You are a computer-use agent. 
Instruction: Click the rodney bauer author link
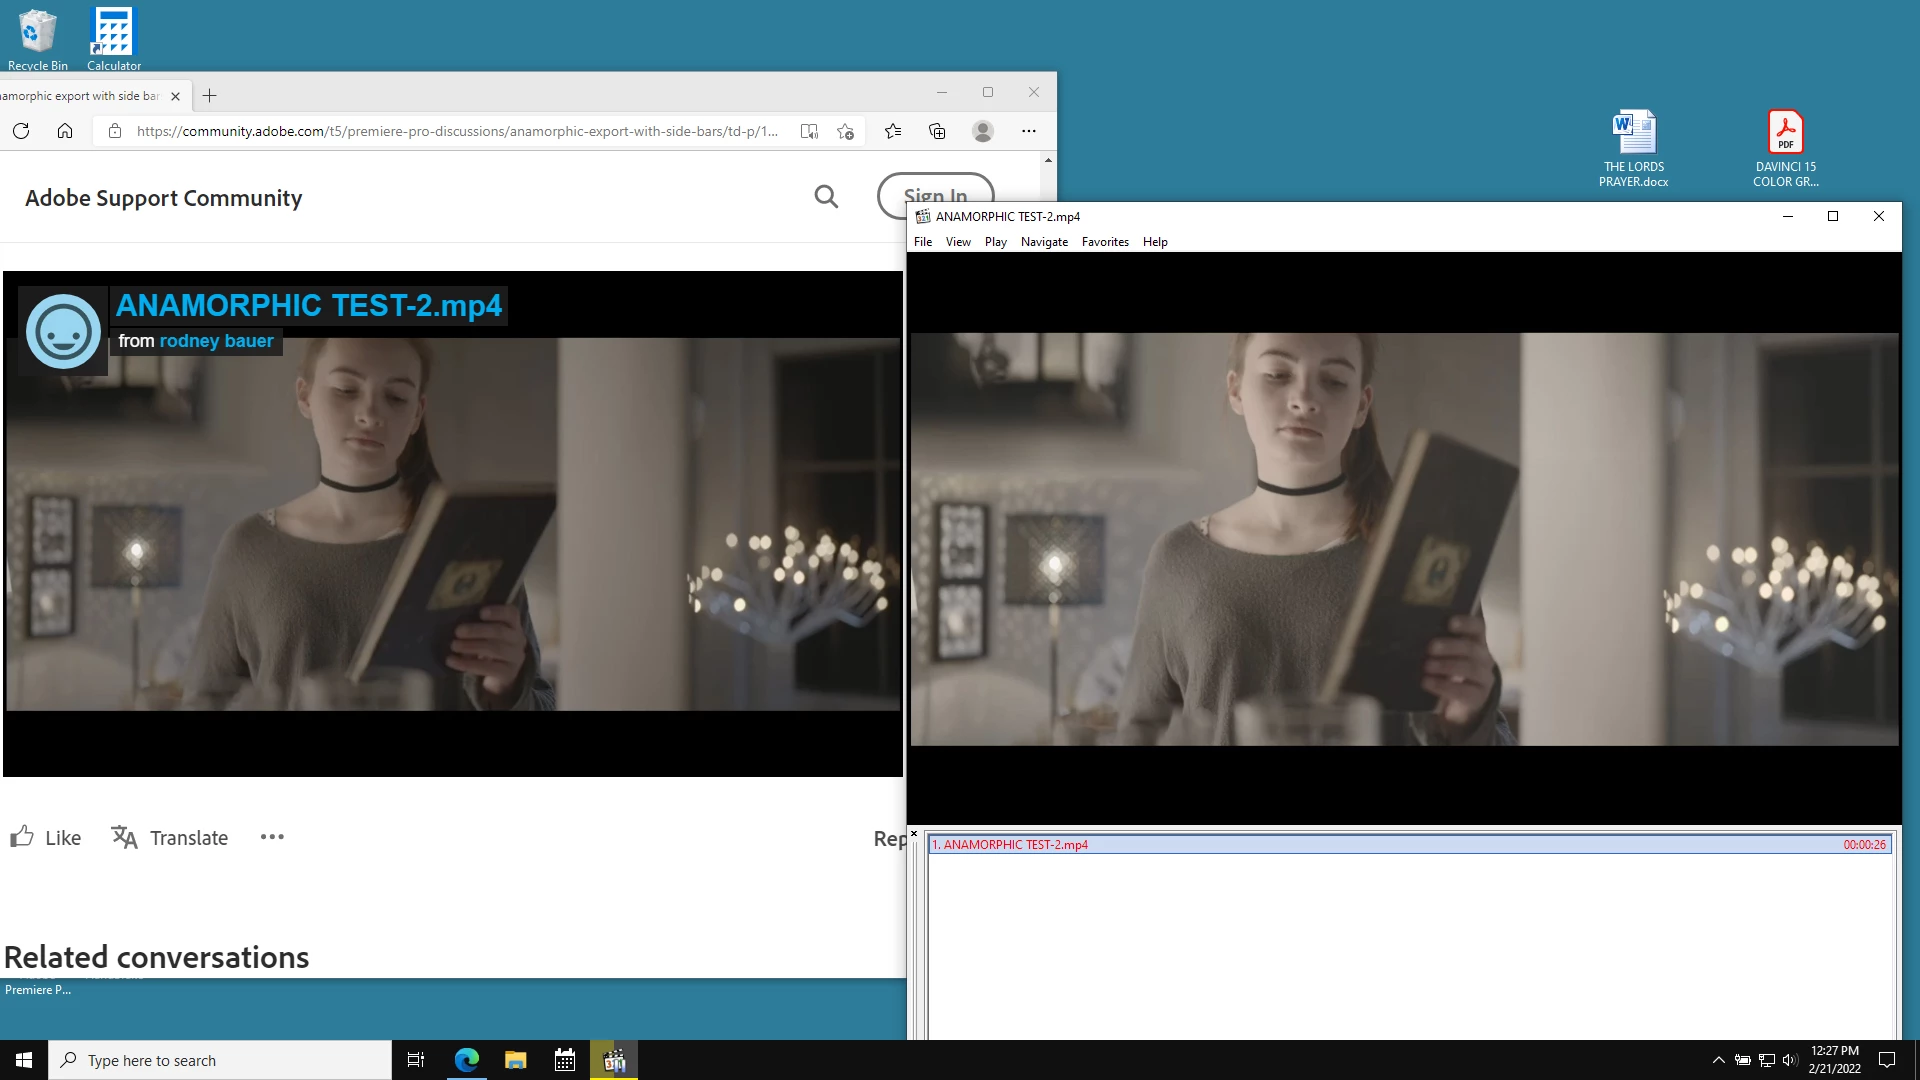point(216,341)
